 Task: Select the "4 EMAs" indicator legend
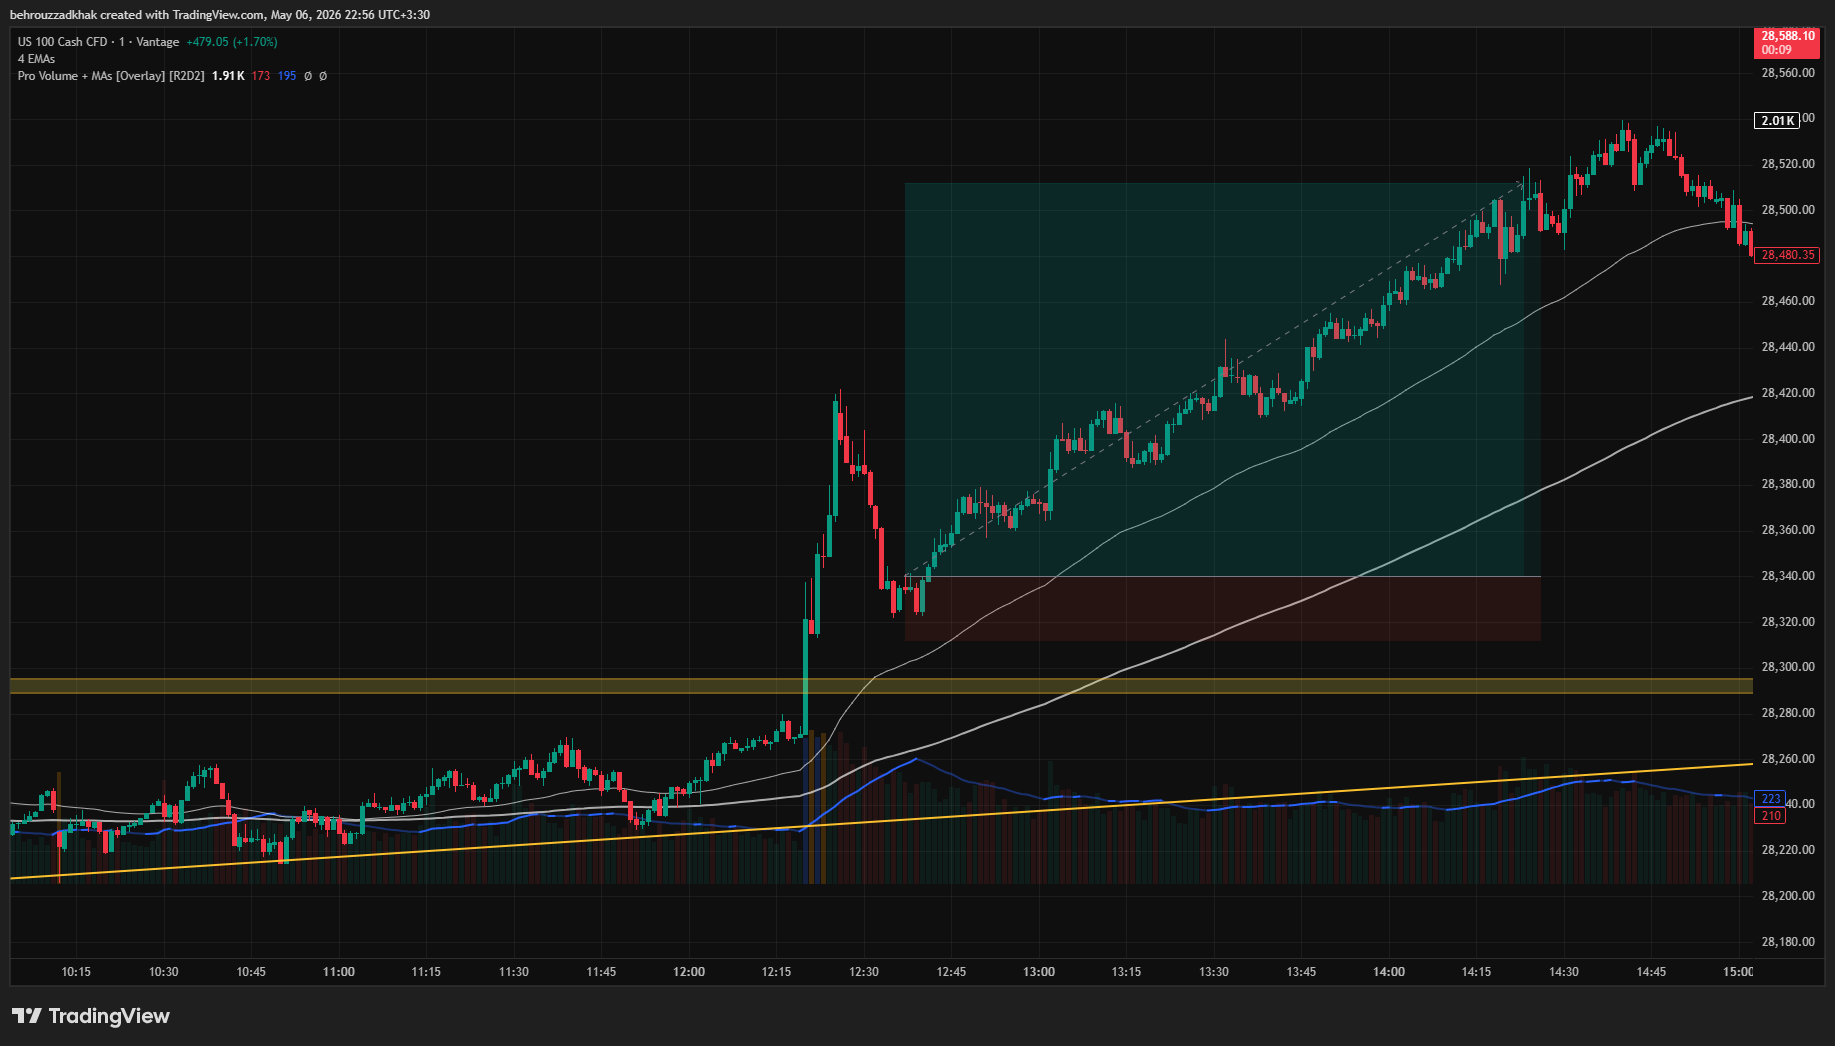coord(36,59)
